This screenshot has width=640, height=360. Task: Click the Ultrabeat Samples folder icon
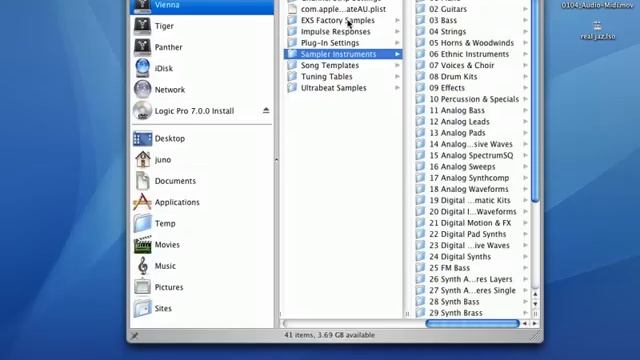pyautogui.click(x=292, y=88)
